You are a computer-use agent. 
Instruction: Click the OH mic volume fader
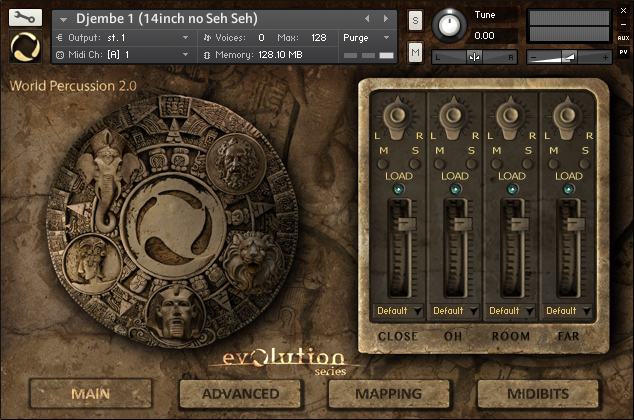click(x=463, y=224)
